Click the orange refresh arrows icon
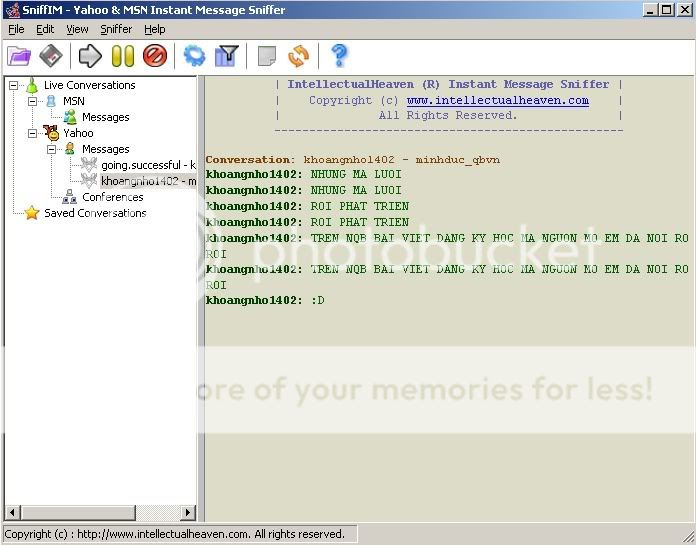The width and height of the screenshot is (696, 545). pyautogui.click(x=299, y=56)
